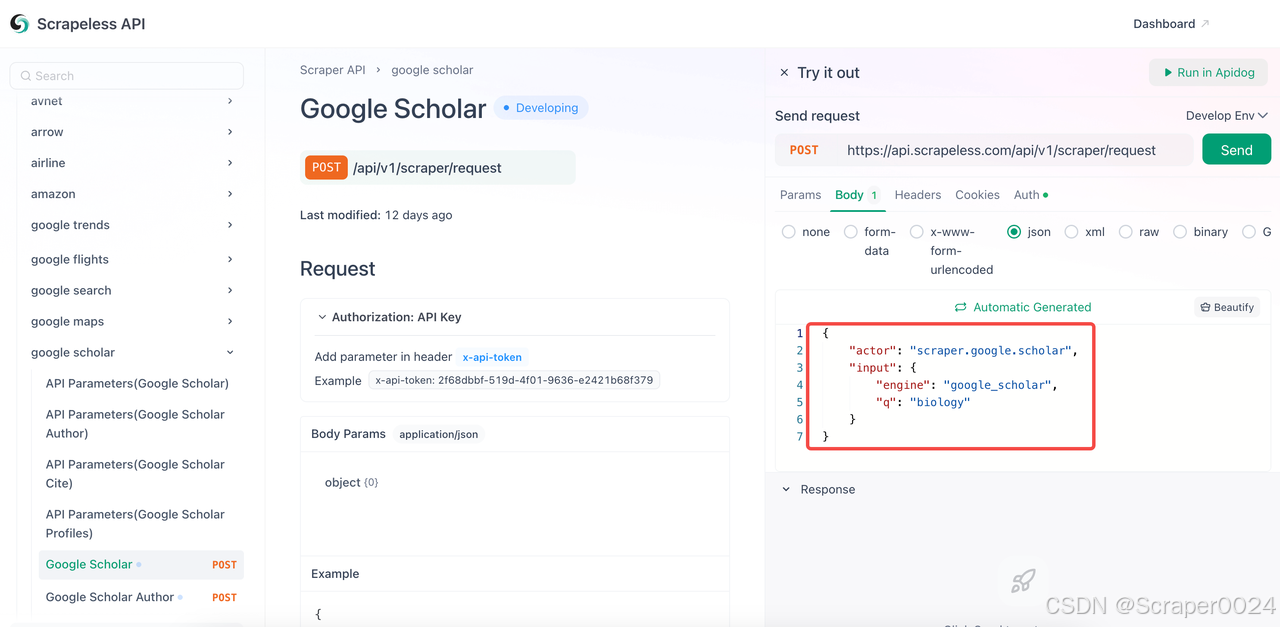
Task: Click the orange POST badge beside the endpoint path
Action: pyautogui.click(x=326, y=168)
